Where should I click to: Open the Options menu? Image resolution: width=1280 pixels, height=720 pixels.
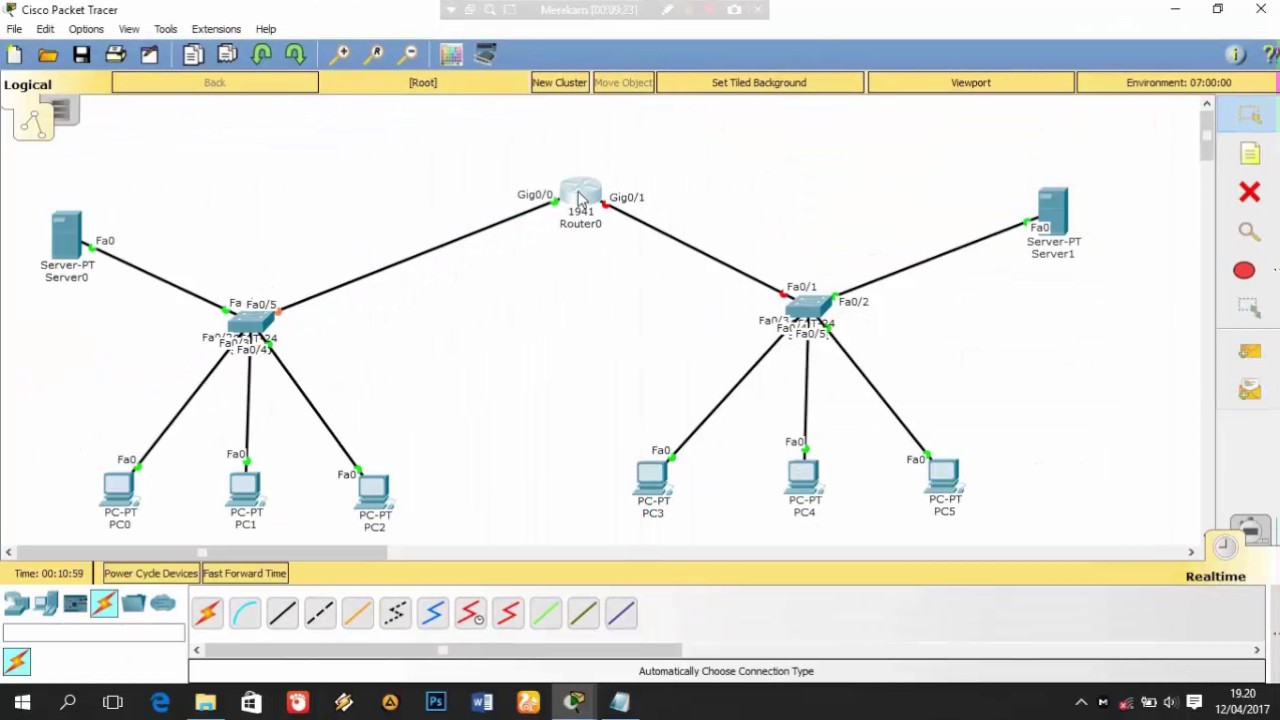tap(86, 29)
